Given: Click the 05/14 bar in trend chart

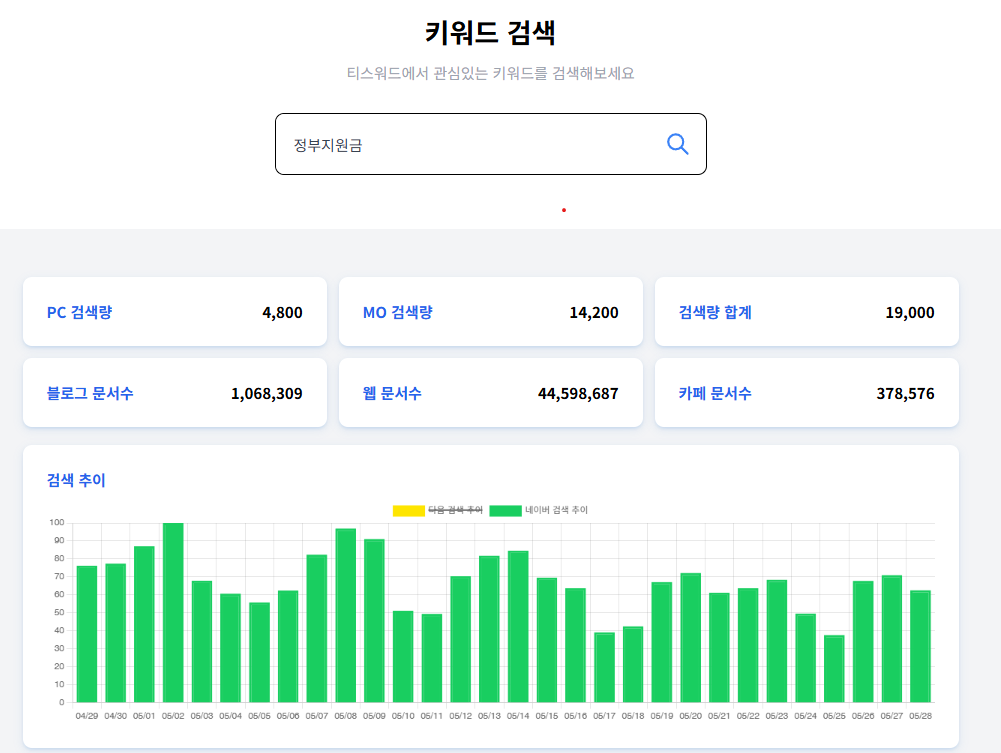Looking at the screenshot, I should tap(518, 627).
